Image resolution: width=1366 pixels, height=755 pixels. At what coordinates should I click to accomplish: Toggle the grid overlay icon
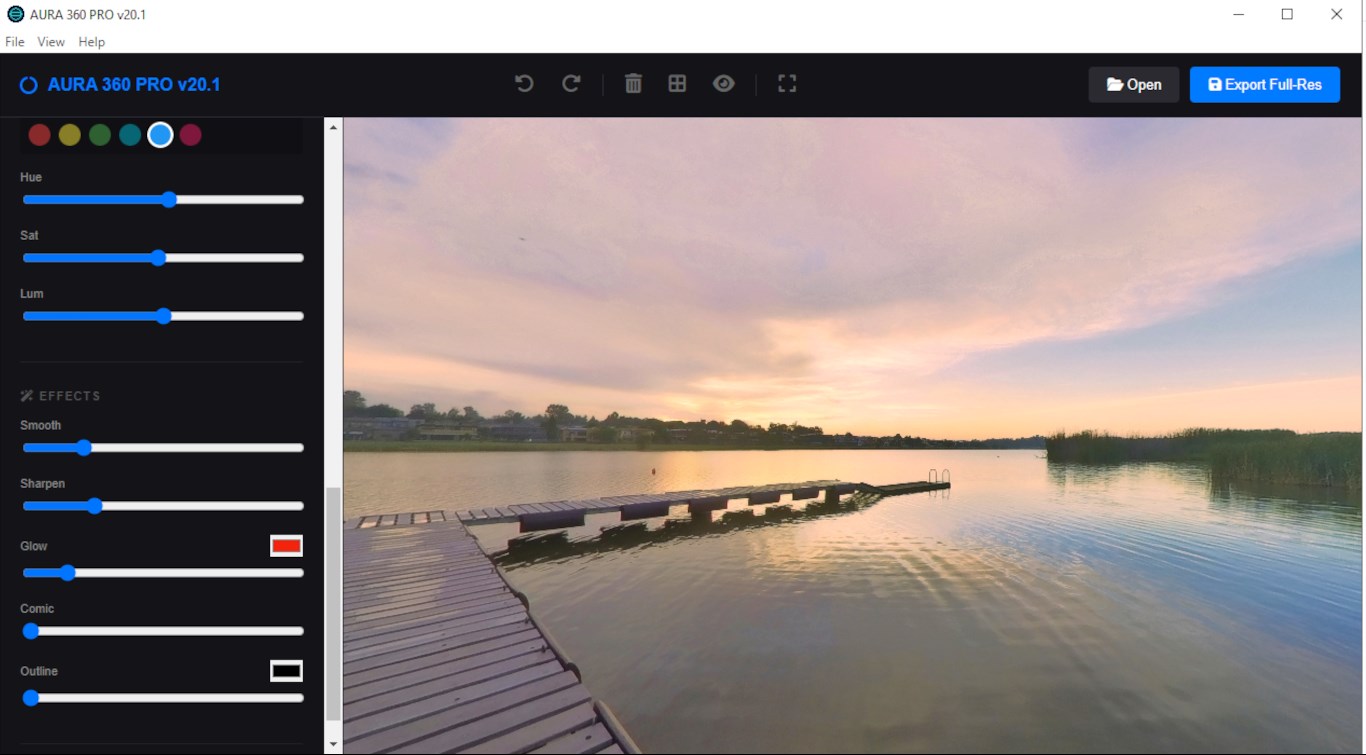tap(677, 84)
